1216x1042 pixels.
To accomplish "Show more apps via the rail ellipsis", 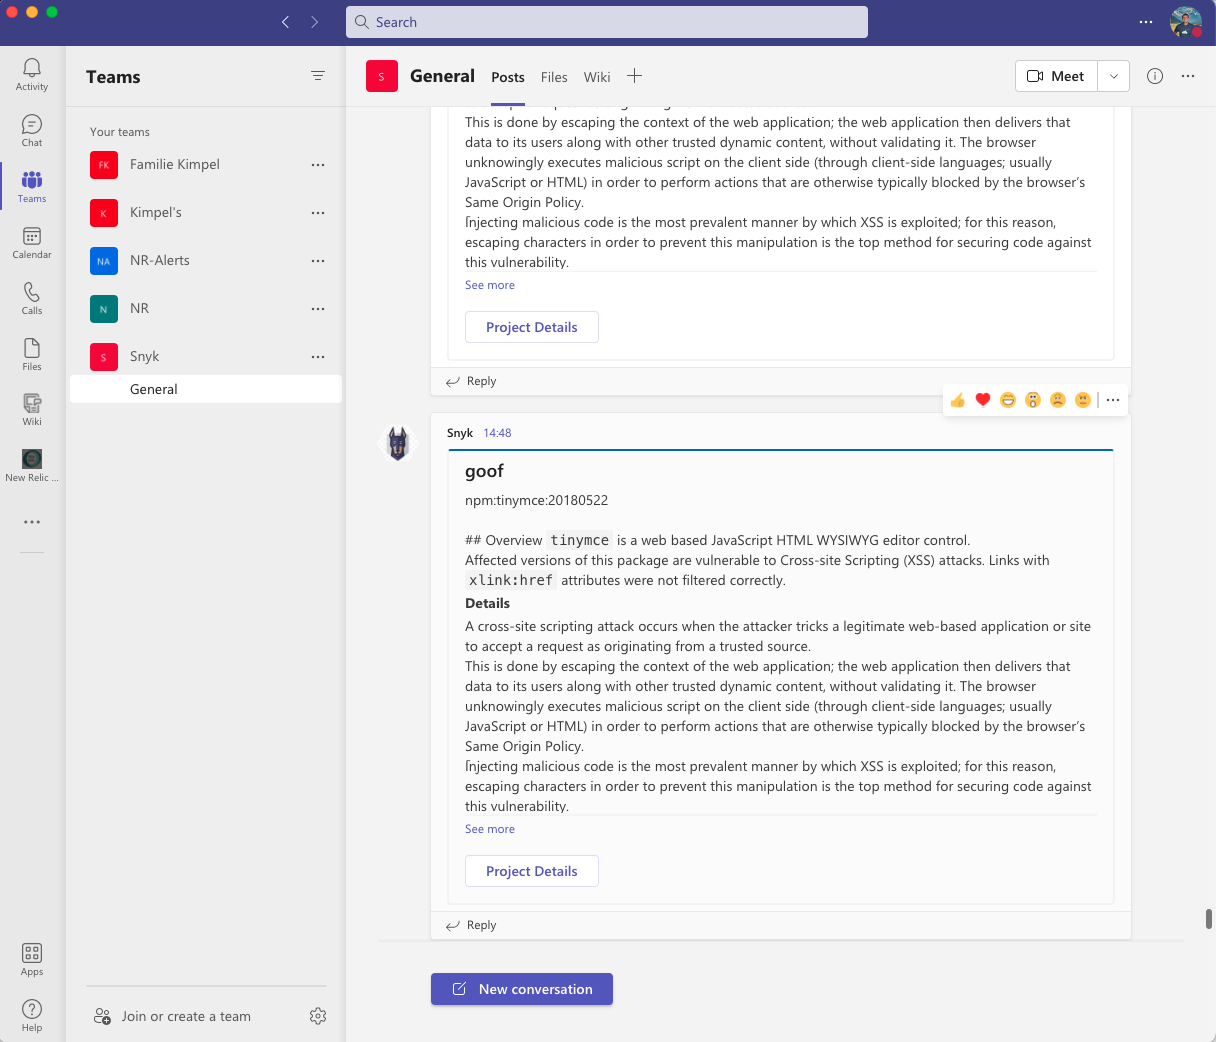I will (32, 522).
